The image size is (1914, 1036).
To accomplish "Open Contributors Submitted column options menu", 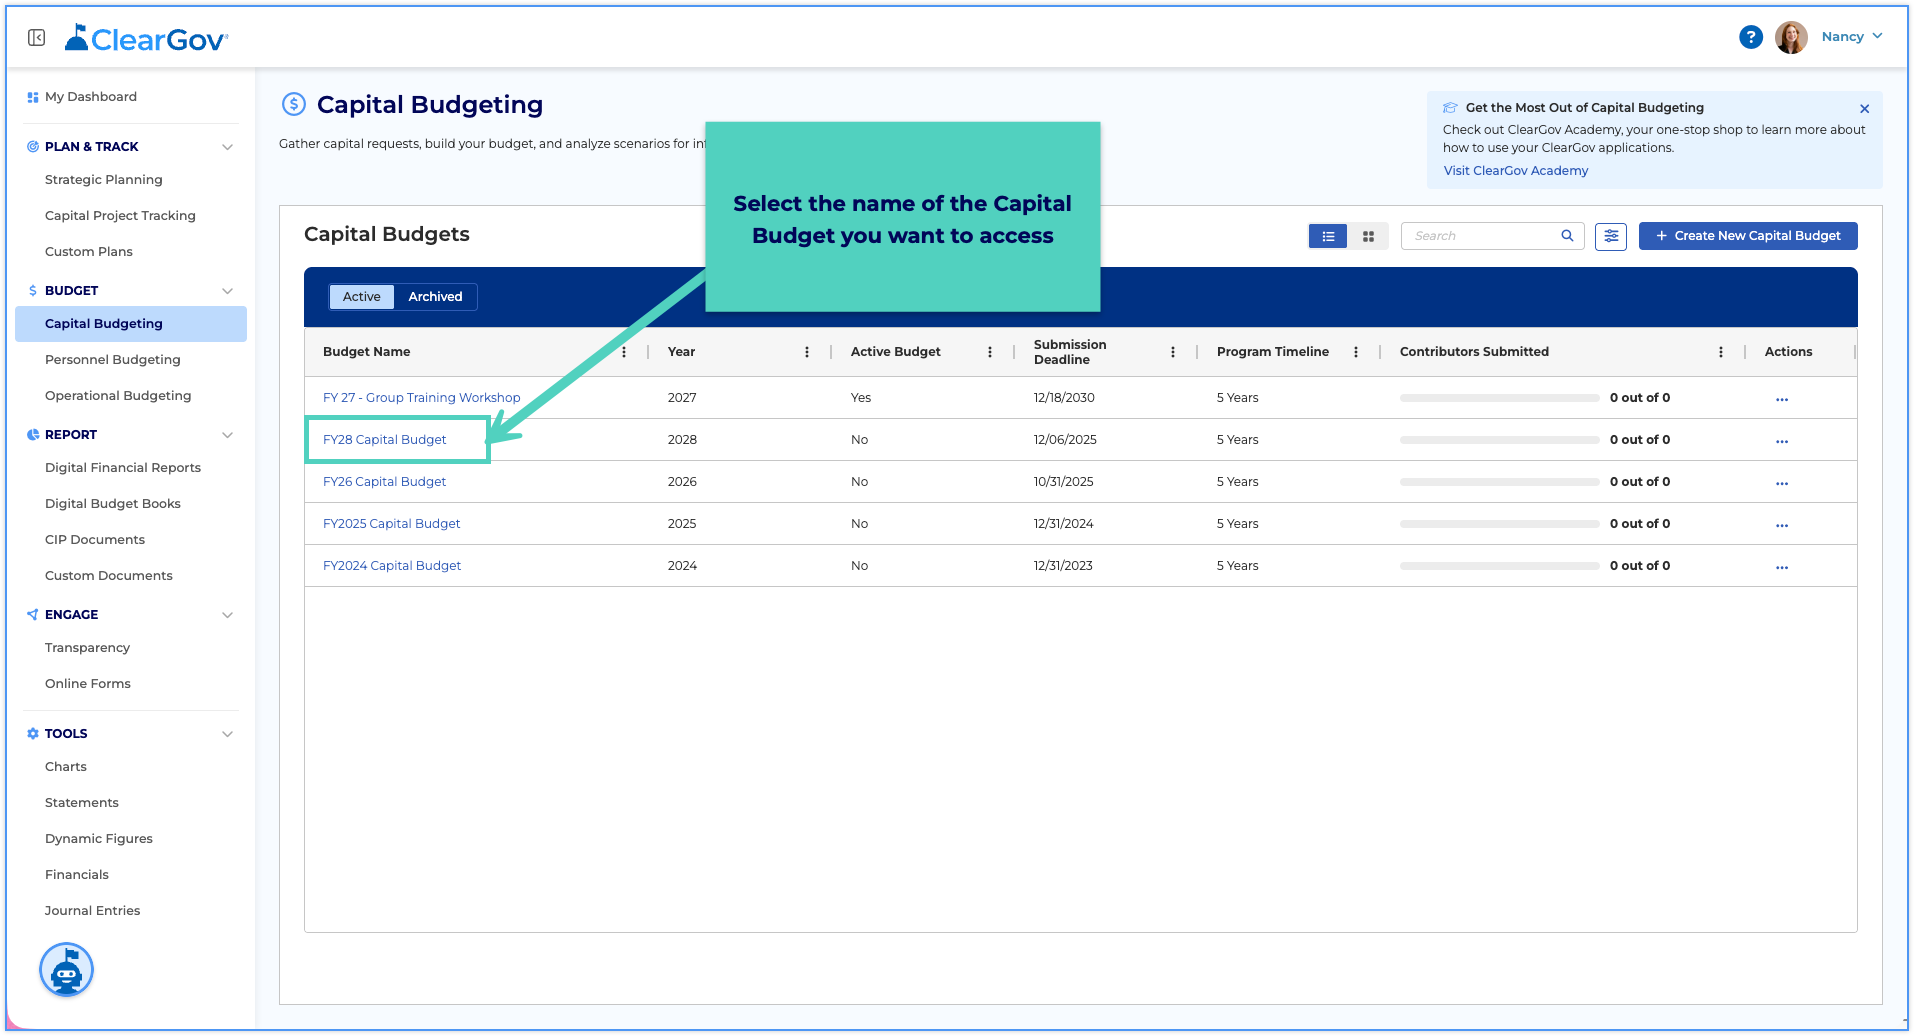I will pyautogui.click(x=1721, y=352).
